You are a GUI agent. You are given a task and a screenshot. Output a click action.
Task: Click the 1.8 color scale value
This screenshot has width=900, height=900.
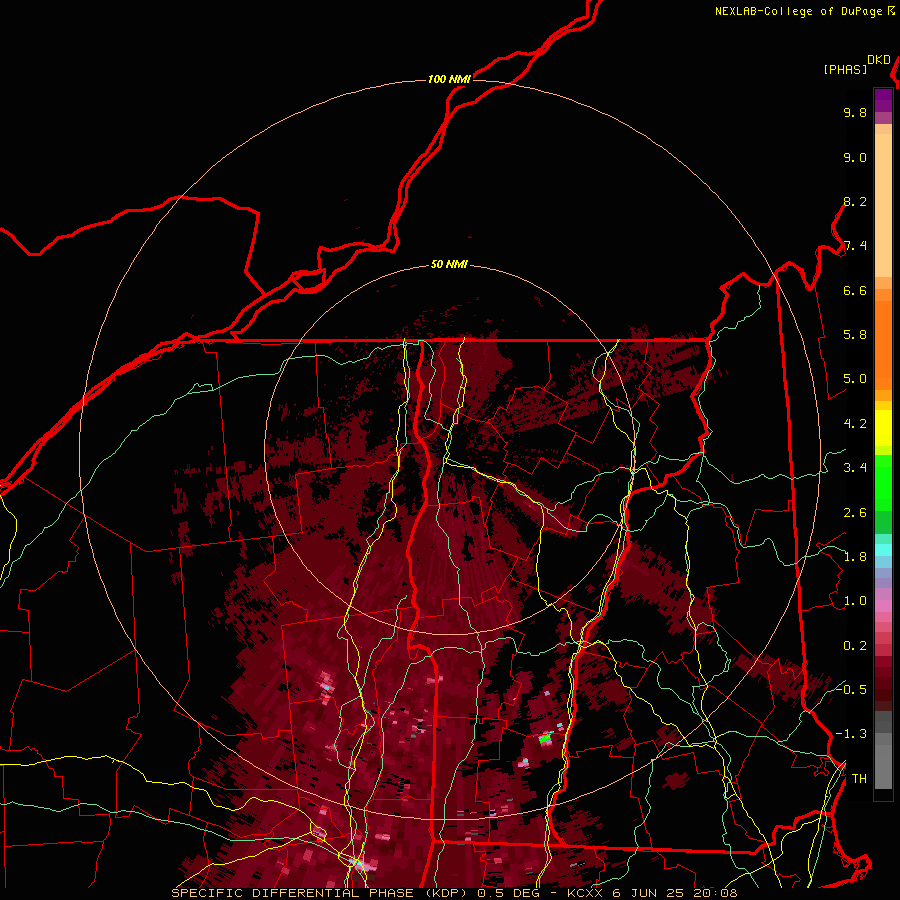click(x=855, y=557)
